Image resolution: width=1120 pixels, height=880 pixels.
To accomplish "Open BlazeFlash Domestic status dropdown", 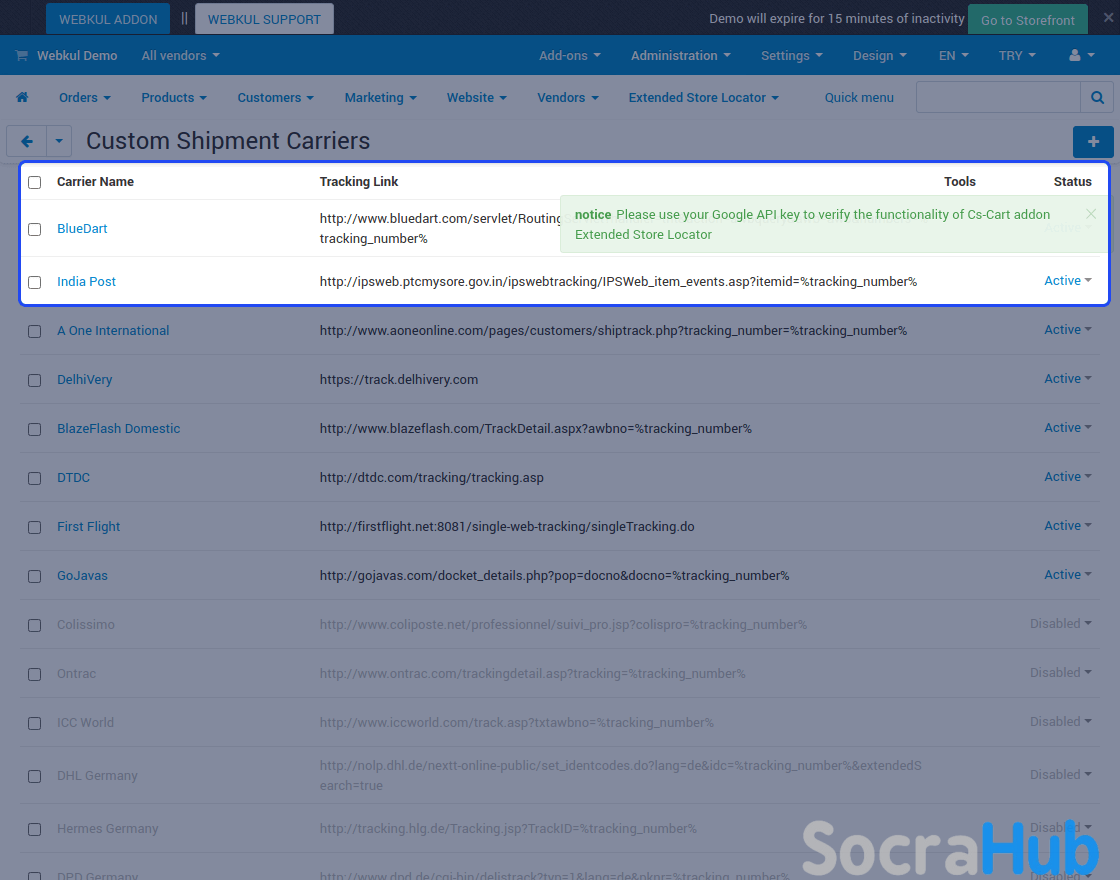I will pyautogui.click(x=1068, y=427).
